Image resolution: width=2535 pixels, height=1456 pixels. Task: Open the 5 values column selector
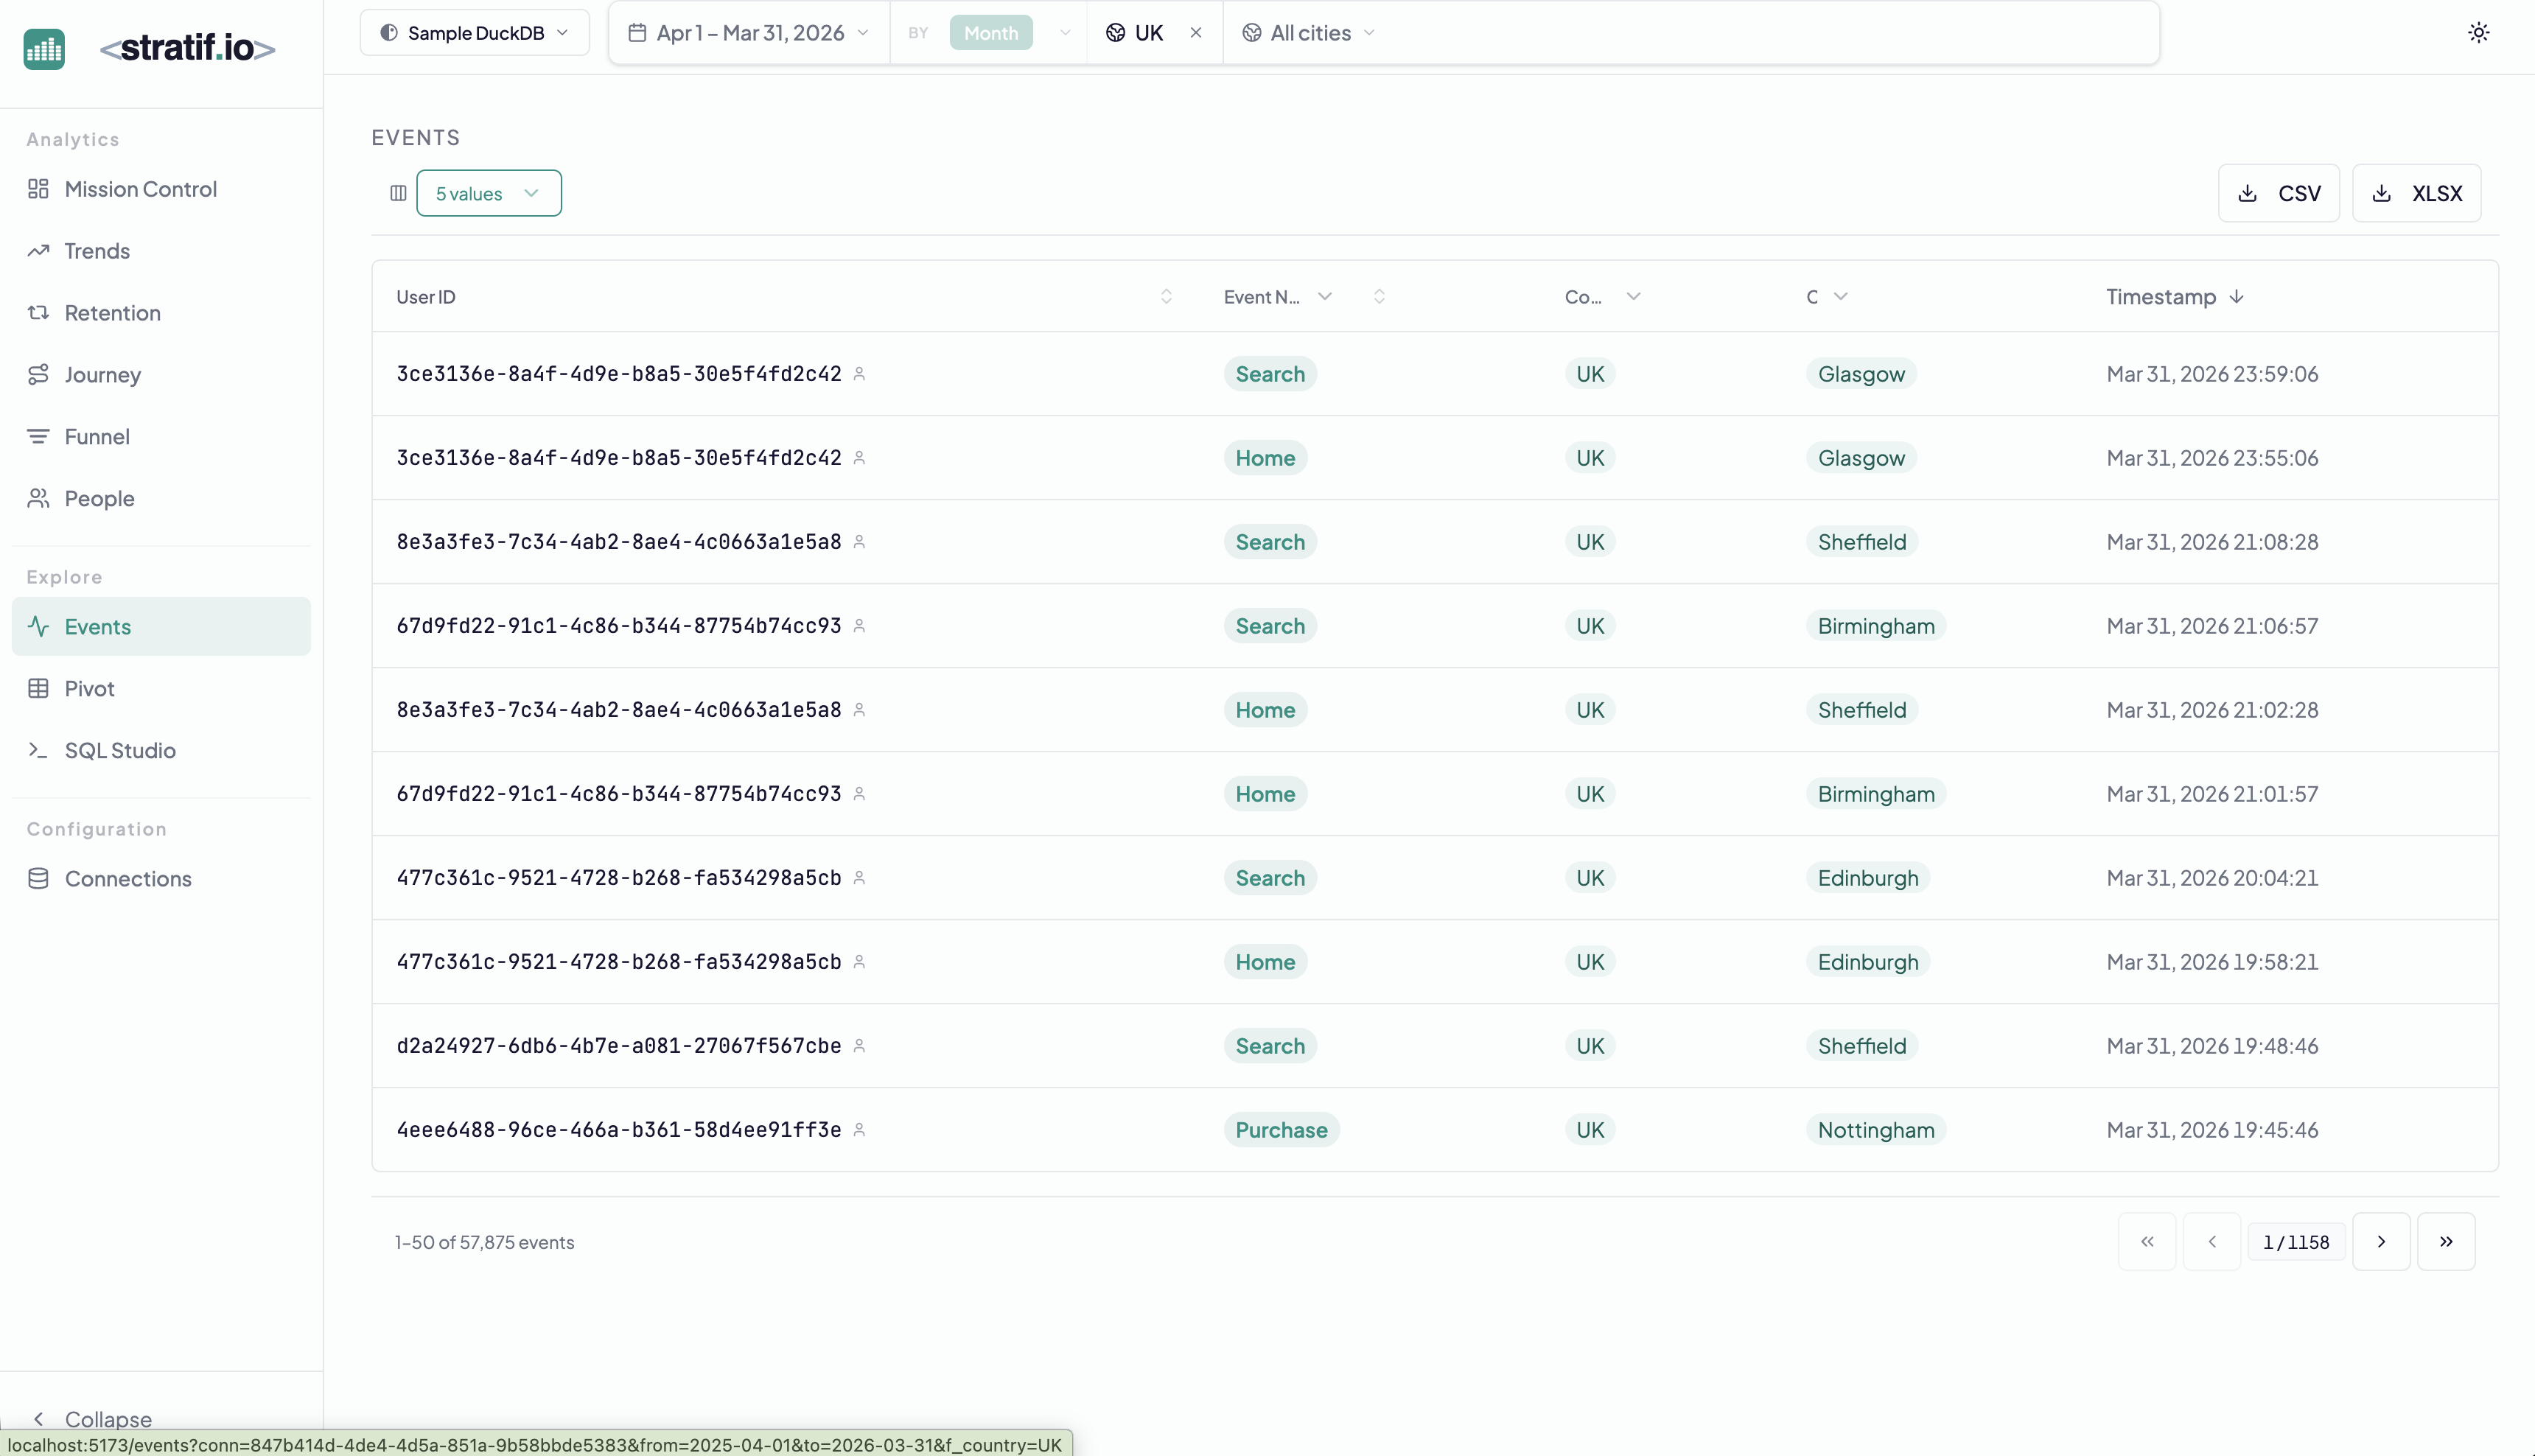489,193
